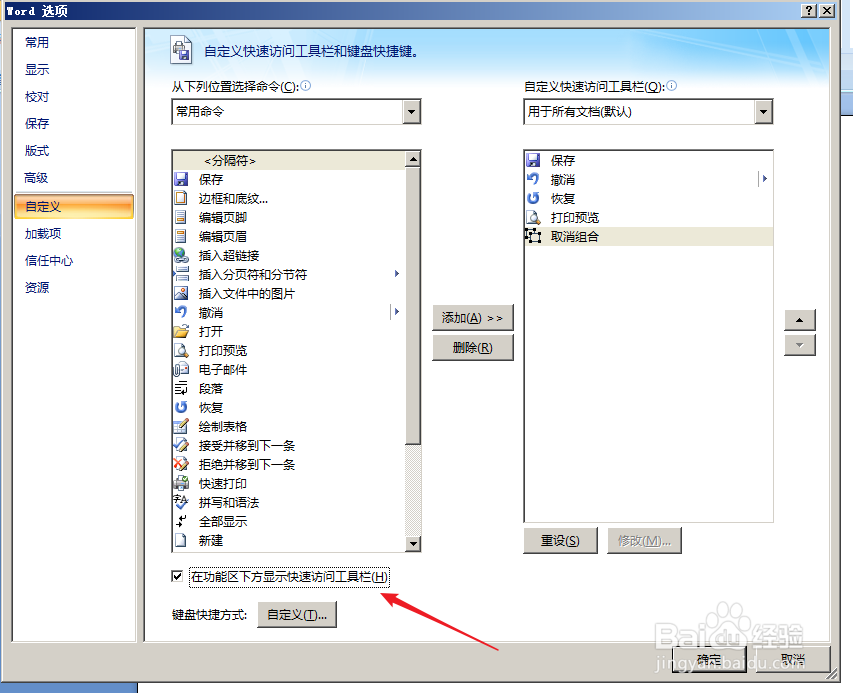This screenshot has height=693, width=853.
Task: Select 插入超链接 row in the commands list
Action: pos(289,255)
